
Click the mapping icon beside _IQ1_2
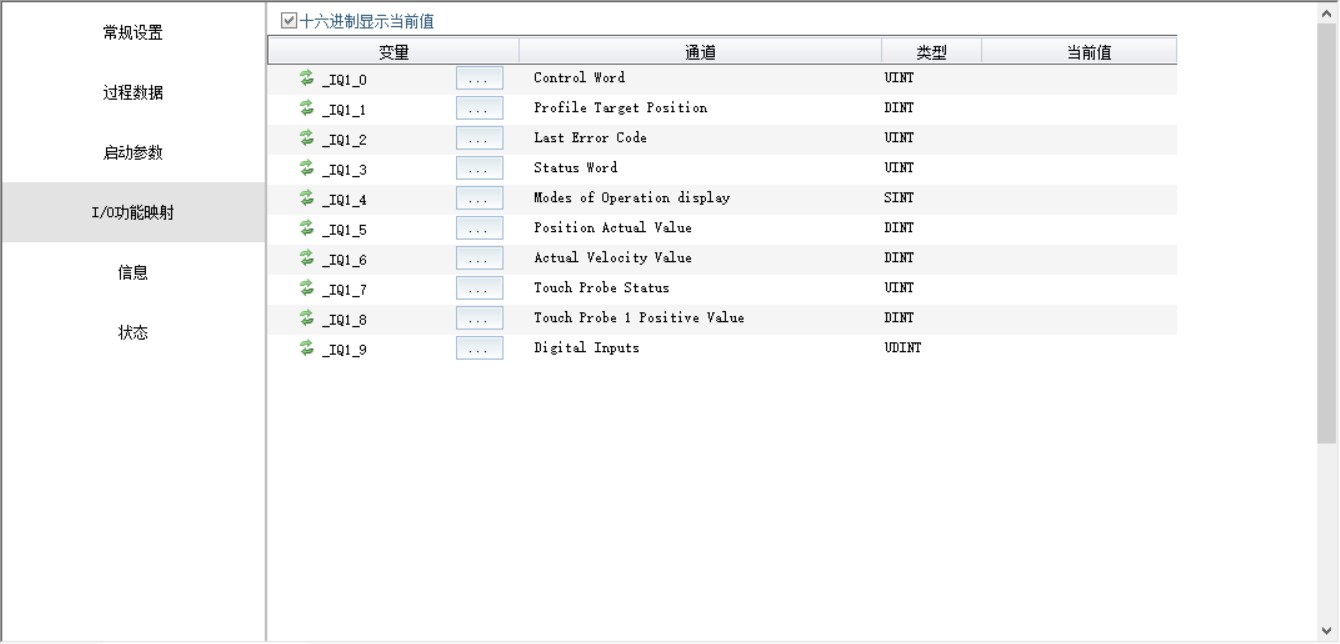[x=307, y=138]
